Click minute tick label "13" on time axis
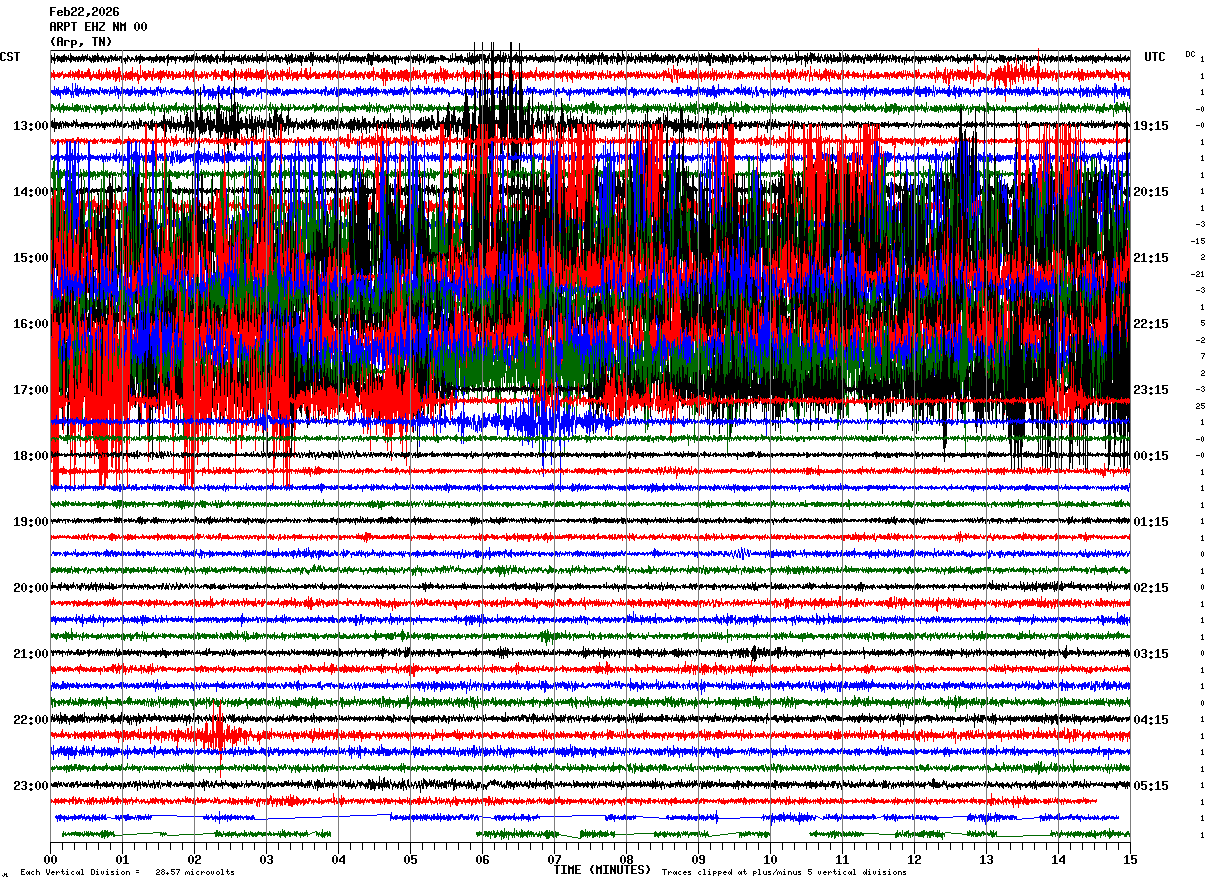 point(986,859)
